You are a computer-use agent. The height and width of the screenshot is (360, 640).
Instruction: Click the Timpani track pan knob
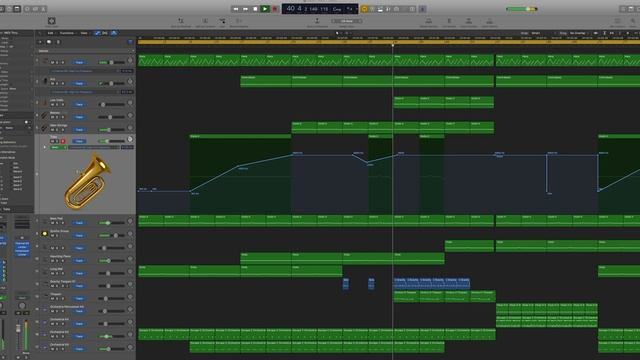(130, 297)
